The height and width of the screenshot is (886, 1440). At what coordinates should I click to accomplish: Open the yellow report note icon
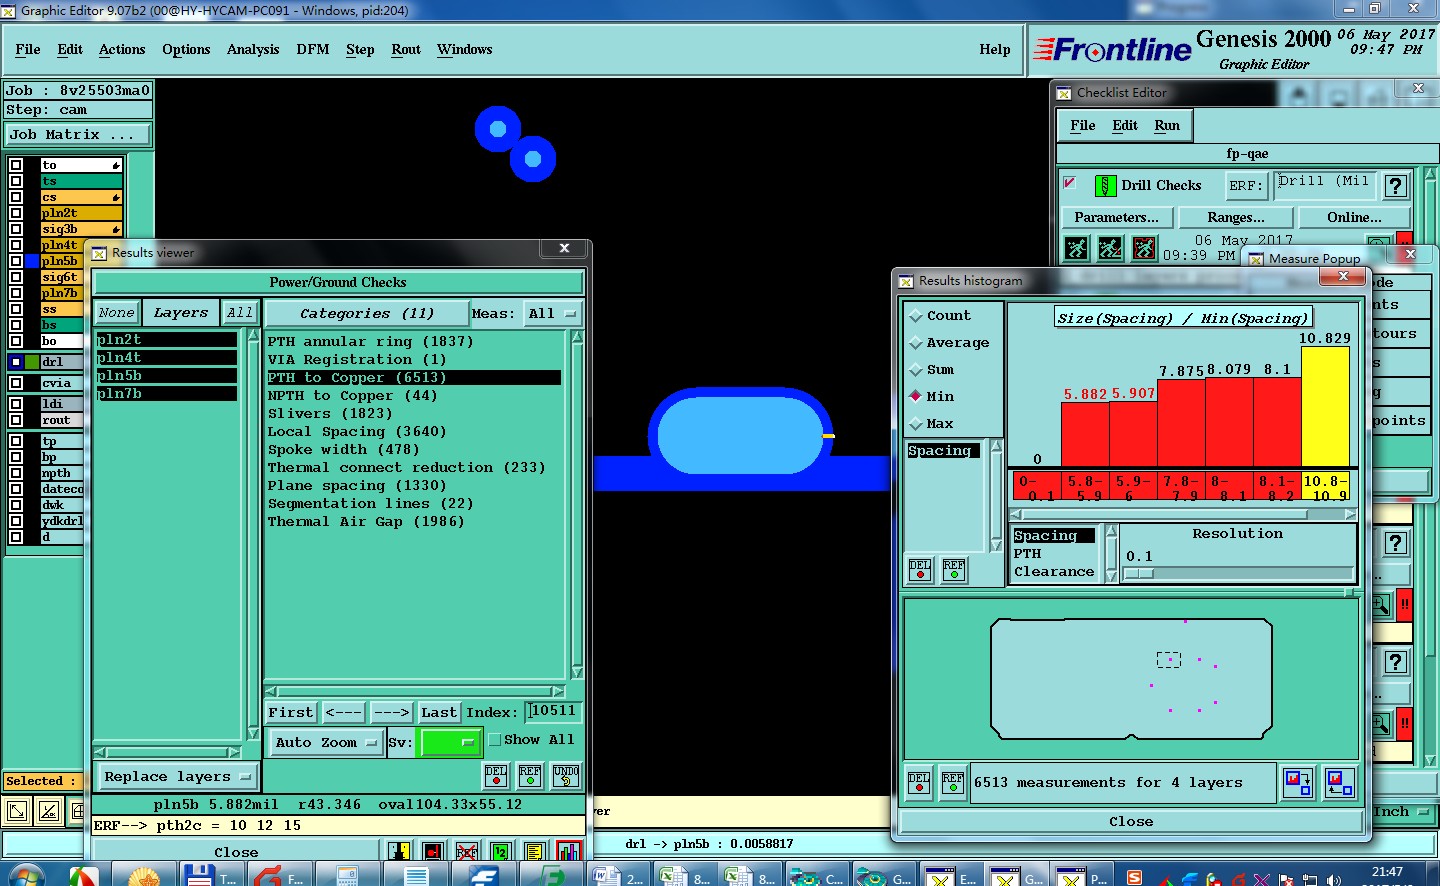point(535,851)
